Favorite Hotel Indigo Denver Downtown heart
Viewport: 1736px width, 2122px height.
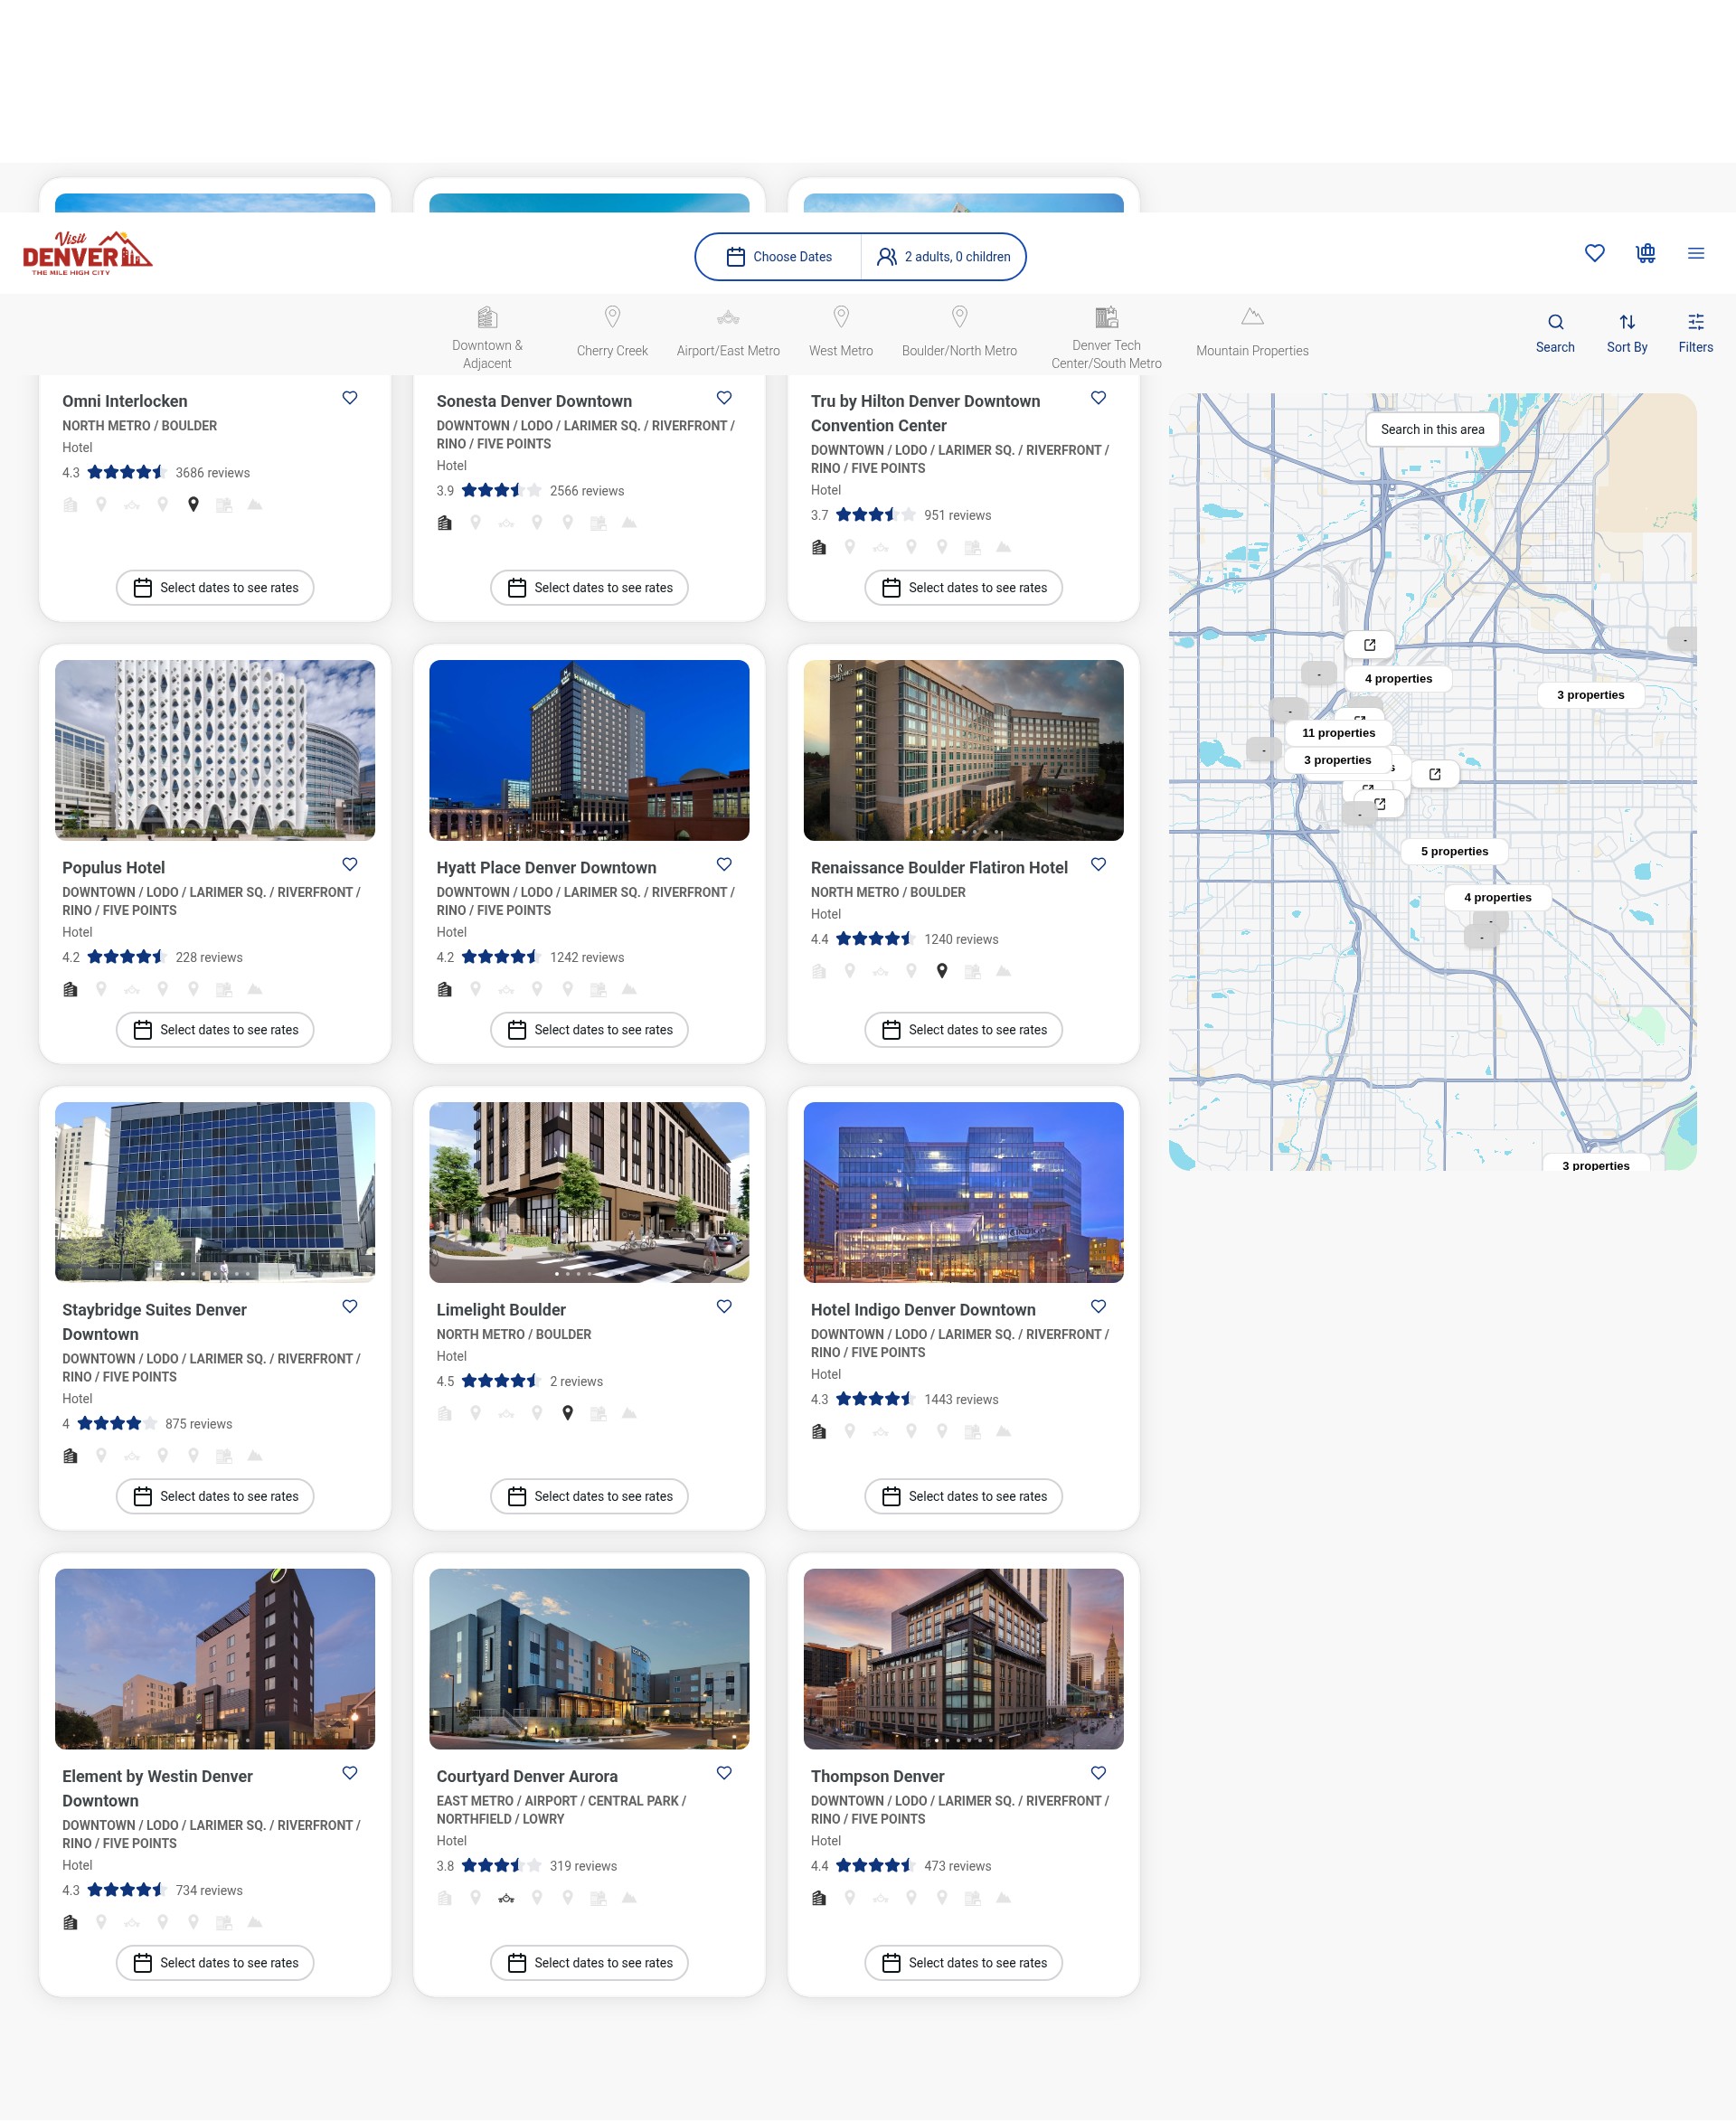tap(1098, 1306)
